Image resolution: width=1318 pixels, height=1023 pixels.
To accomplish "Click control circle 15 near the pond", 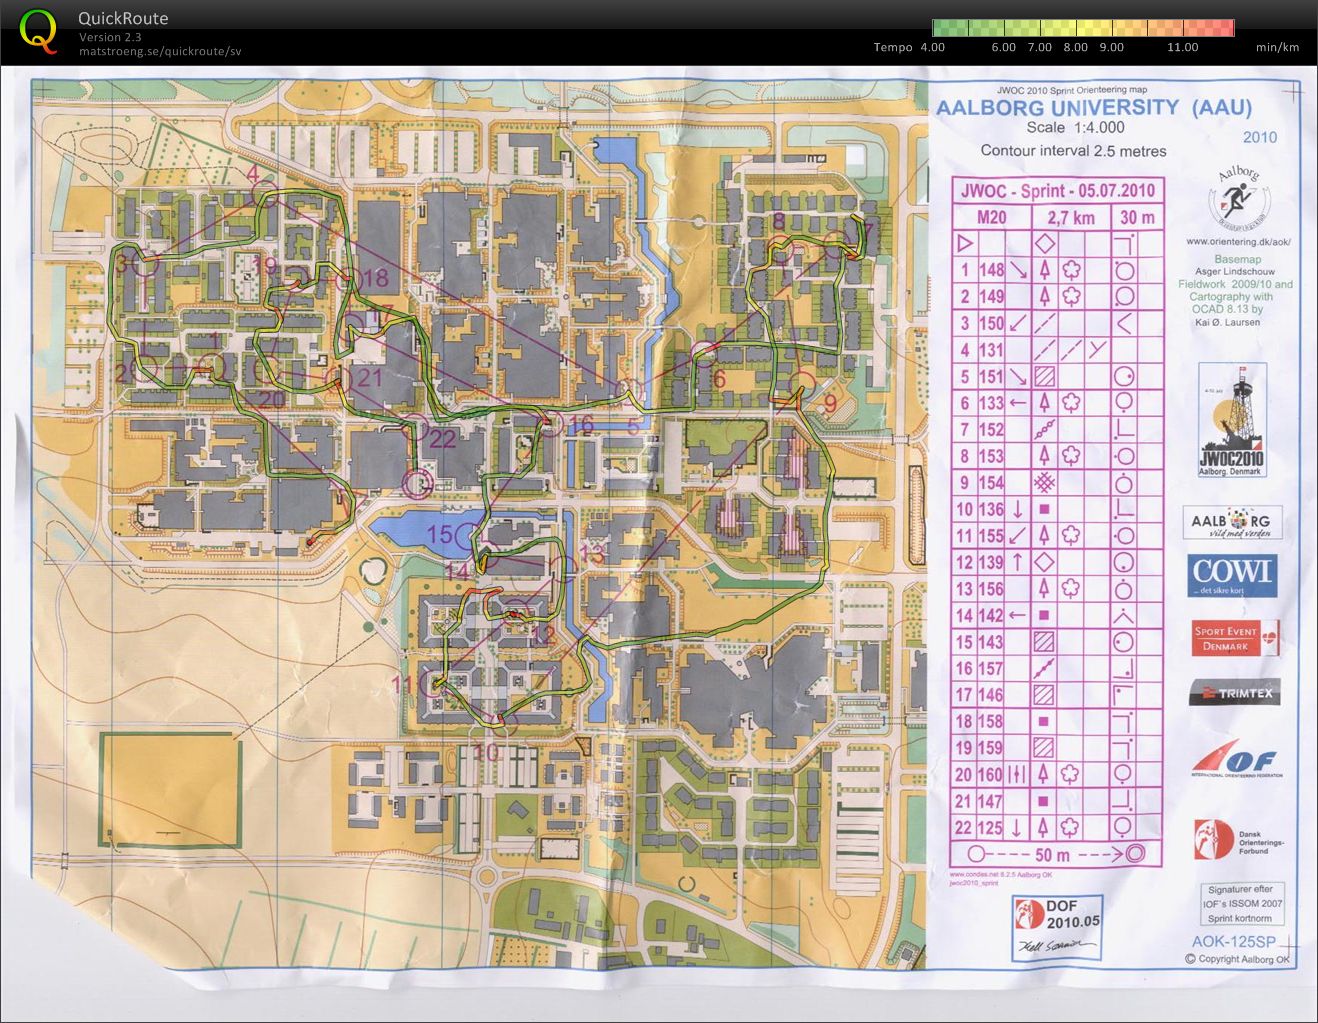I will coord(466,537).
